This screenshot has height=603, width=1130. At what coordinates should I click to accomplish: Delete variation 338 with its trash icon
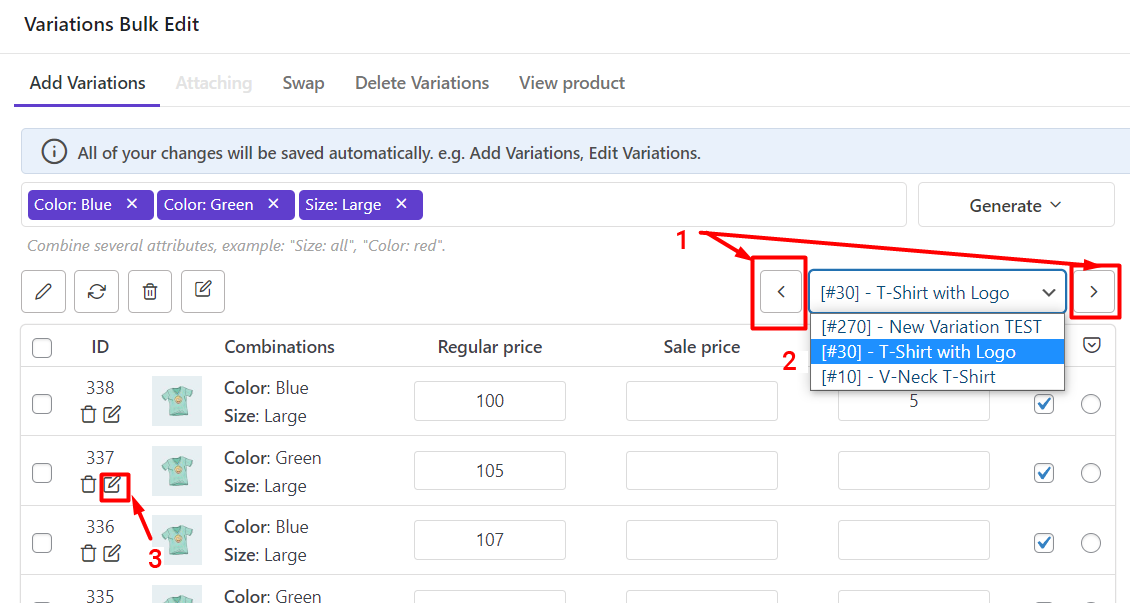click(x=89, y=414)
